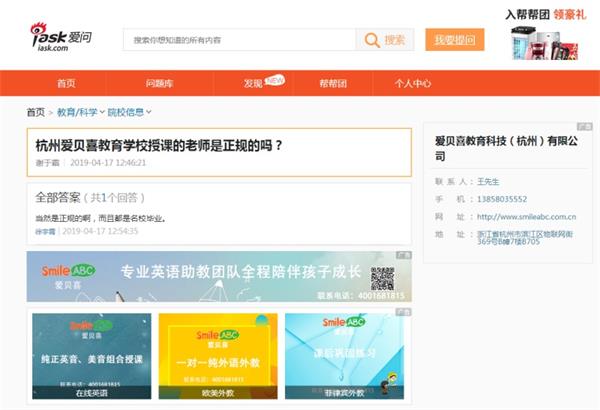Image resolution: width=600 pixels, height=410 pixels.
Task: Click question asker name 谢于霜
Action: tap(47, 163)
